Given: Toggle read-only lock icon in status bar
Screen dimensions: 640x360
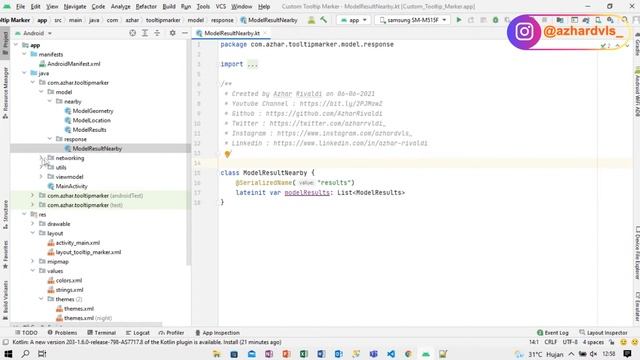Looking at the screenshot, I should point(611,342).
